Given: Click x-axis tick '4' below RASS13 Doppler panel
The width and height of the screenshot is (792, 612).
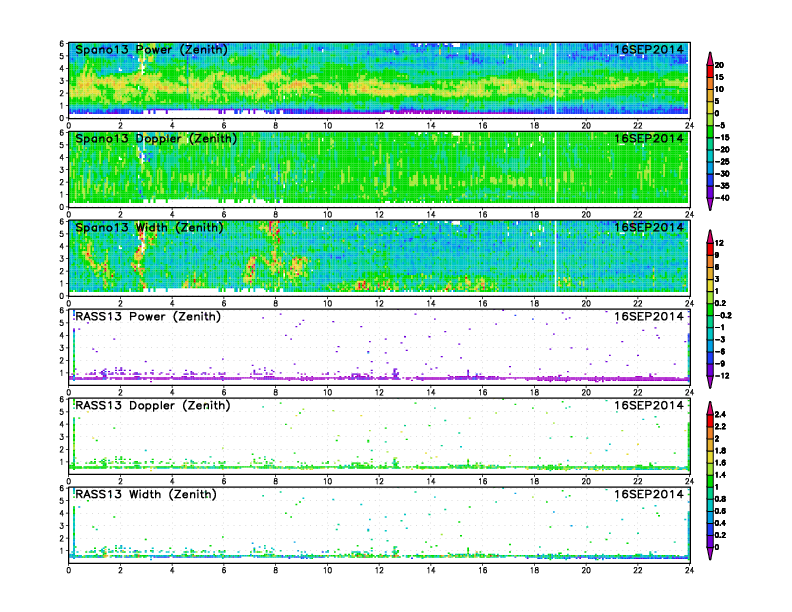Looking at the screenshot, I should [x=172, y=481].
